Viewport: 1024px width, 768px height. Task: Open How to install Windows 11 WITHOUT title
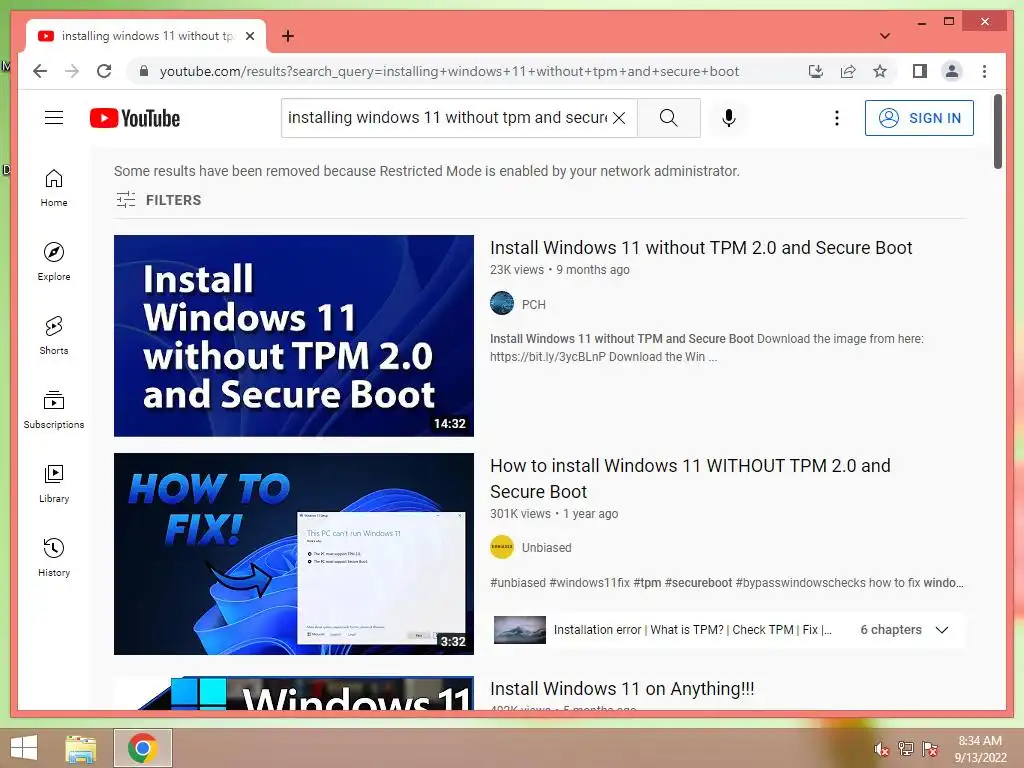[x=690, y=478]
